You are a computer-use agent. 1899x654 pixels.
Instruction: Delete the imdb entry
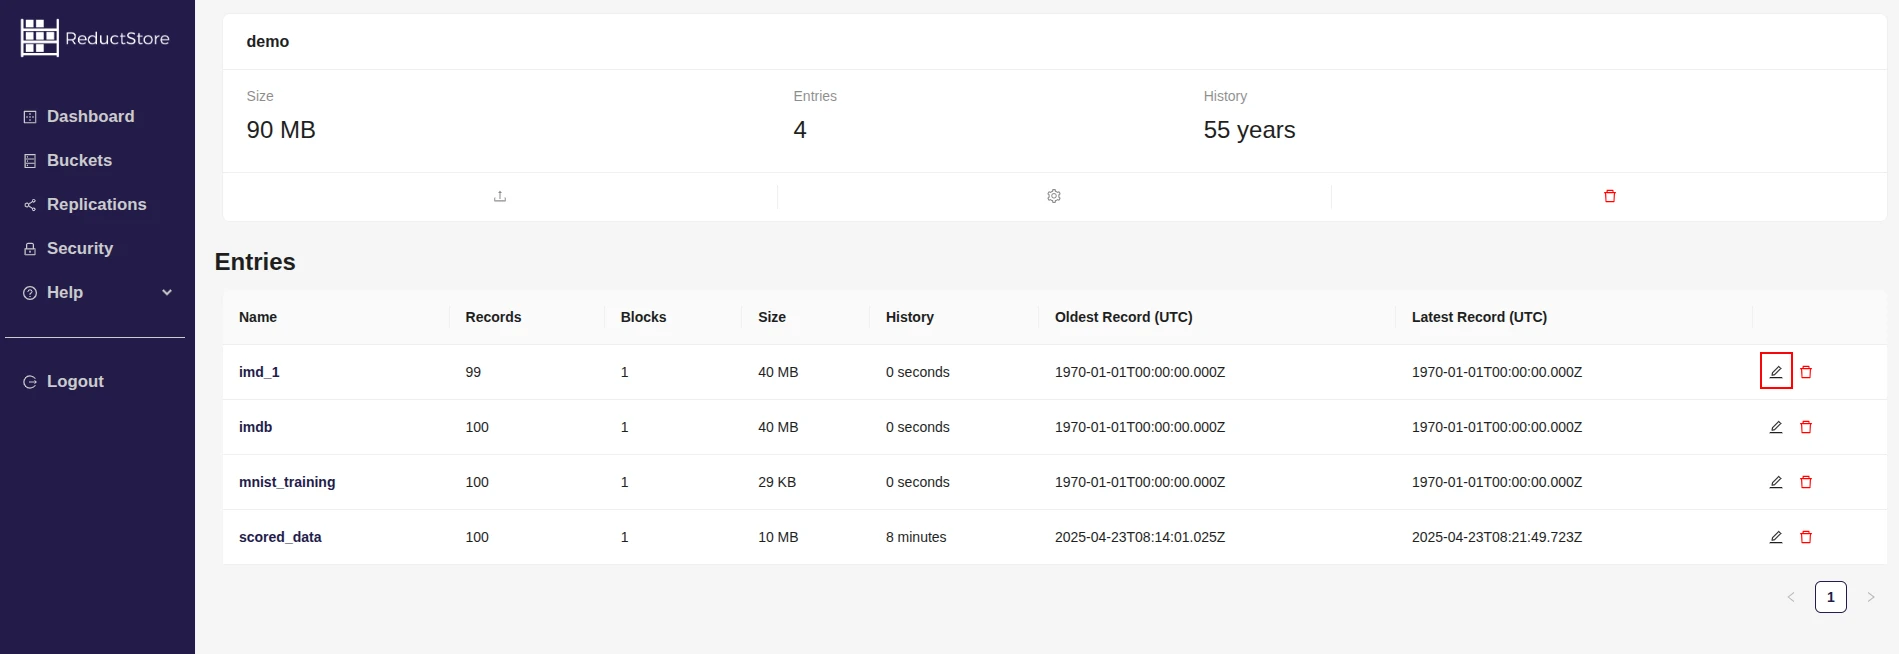(x=1805, y=427)
